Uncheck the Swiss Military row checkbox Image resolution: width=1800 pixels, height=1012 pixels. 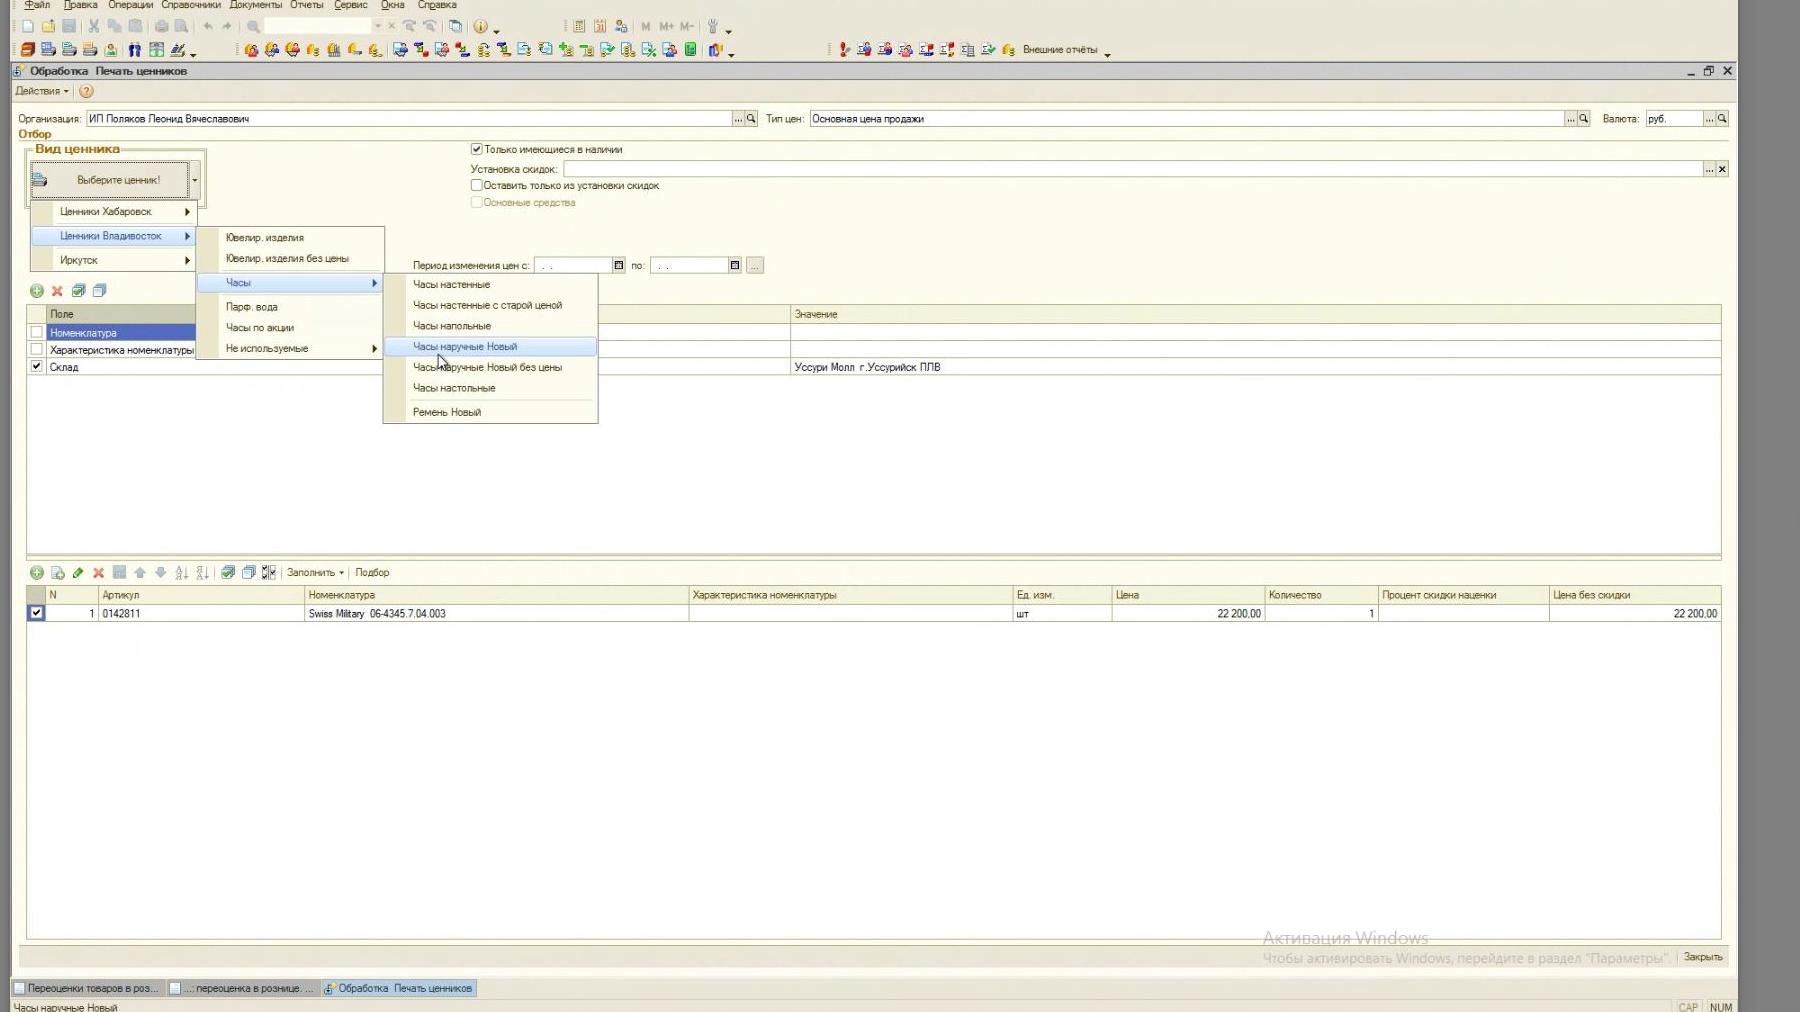(x=37, y=613)
